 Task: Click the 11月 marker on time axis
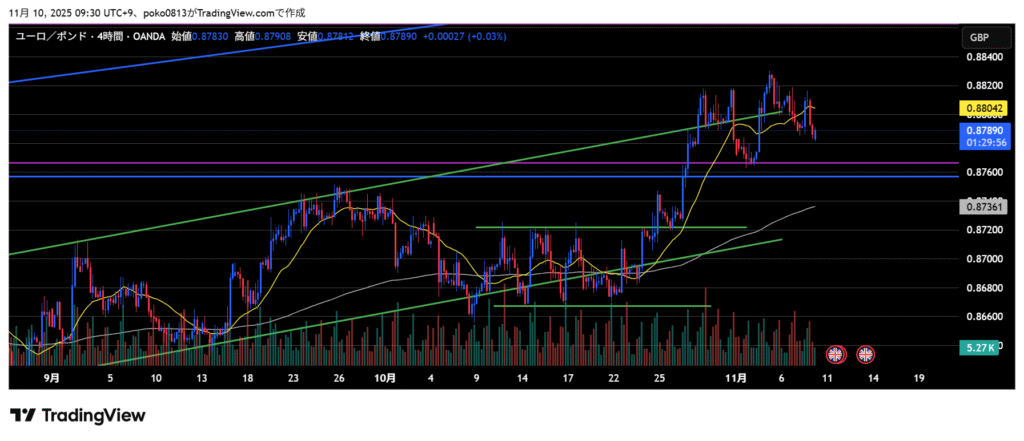click(x=736, y=379)
